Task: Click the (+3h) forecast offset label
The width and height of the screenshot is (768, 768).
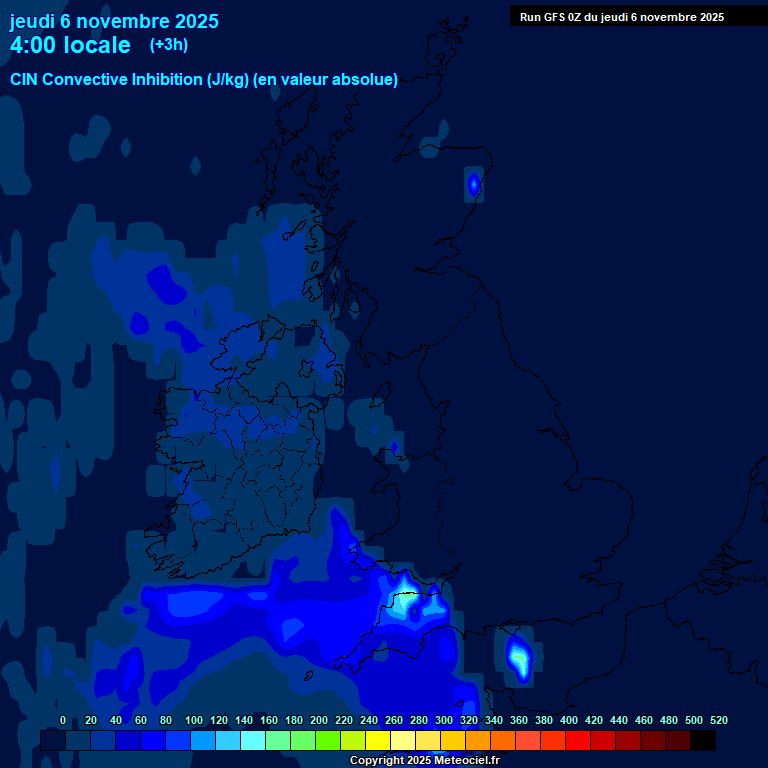Action: pyautogui.click(x=168, y=45)
